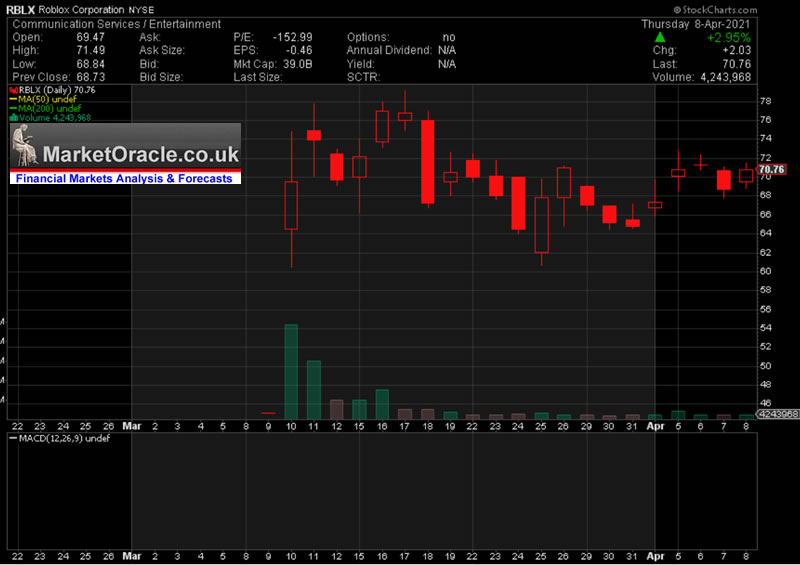Viewport: 800px width, 565px height.
Task: Click the March 11 red candlestick
Action: [x=314, y=135]
